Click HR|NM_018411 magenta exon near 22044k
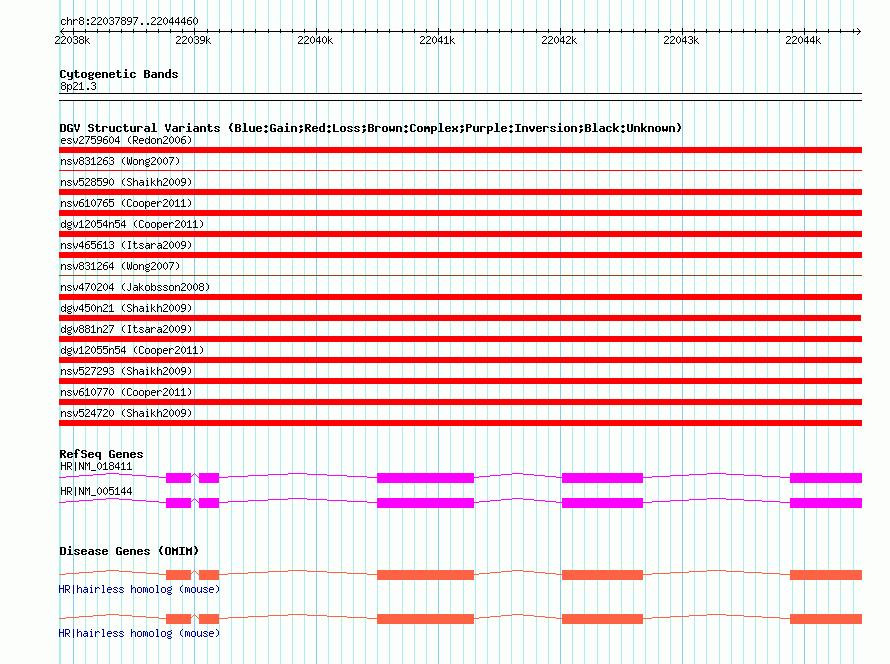This screenshot has width=890, height=664. pos(826,478)
